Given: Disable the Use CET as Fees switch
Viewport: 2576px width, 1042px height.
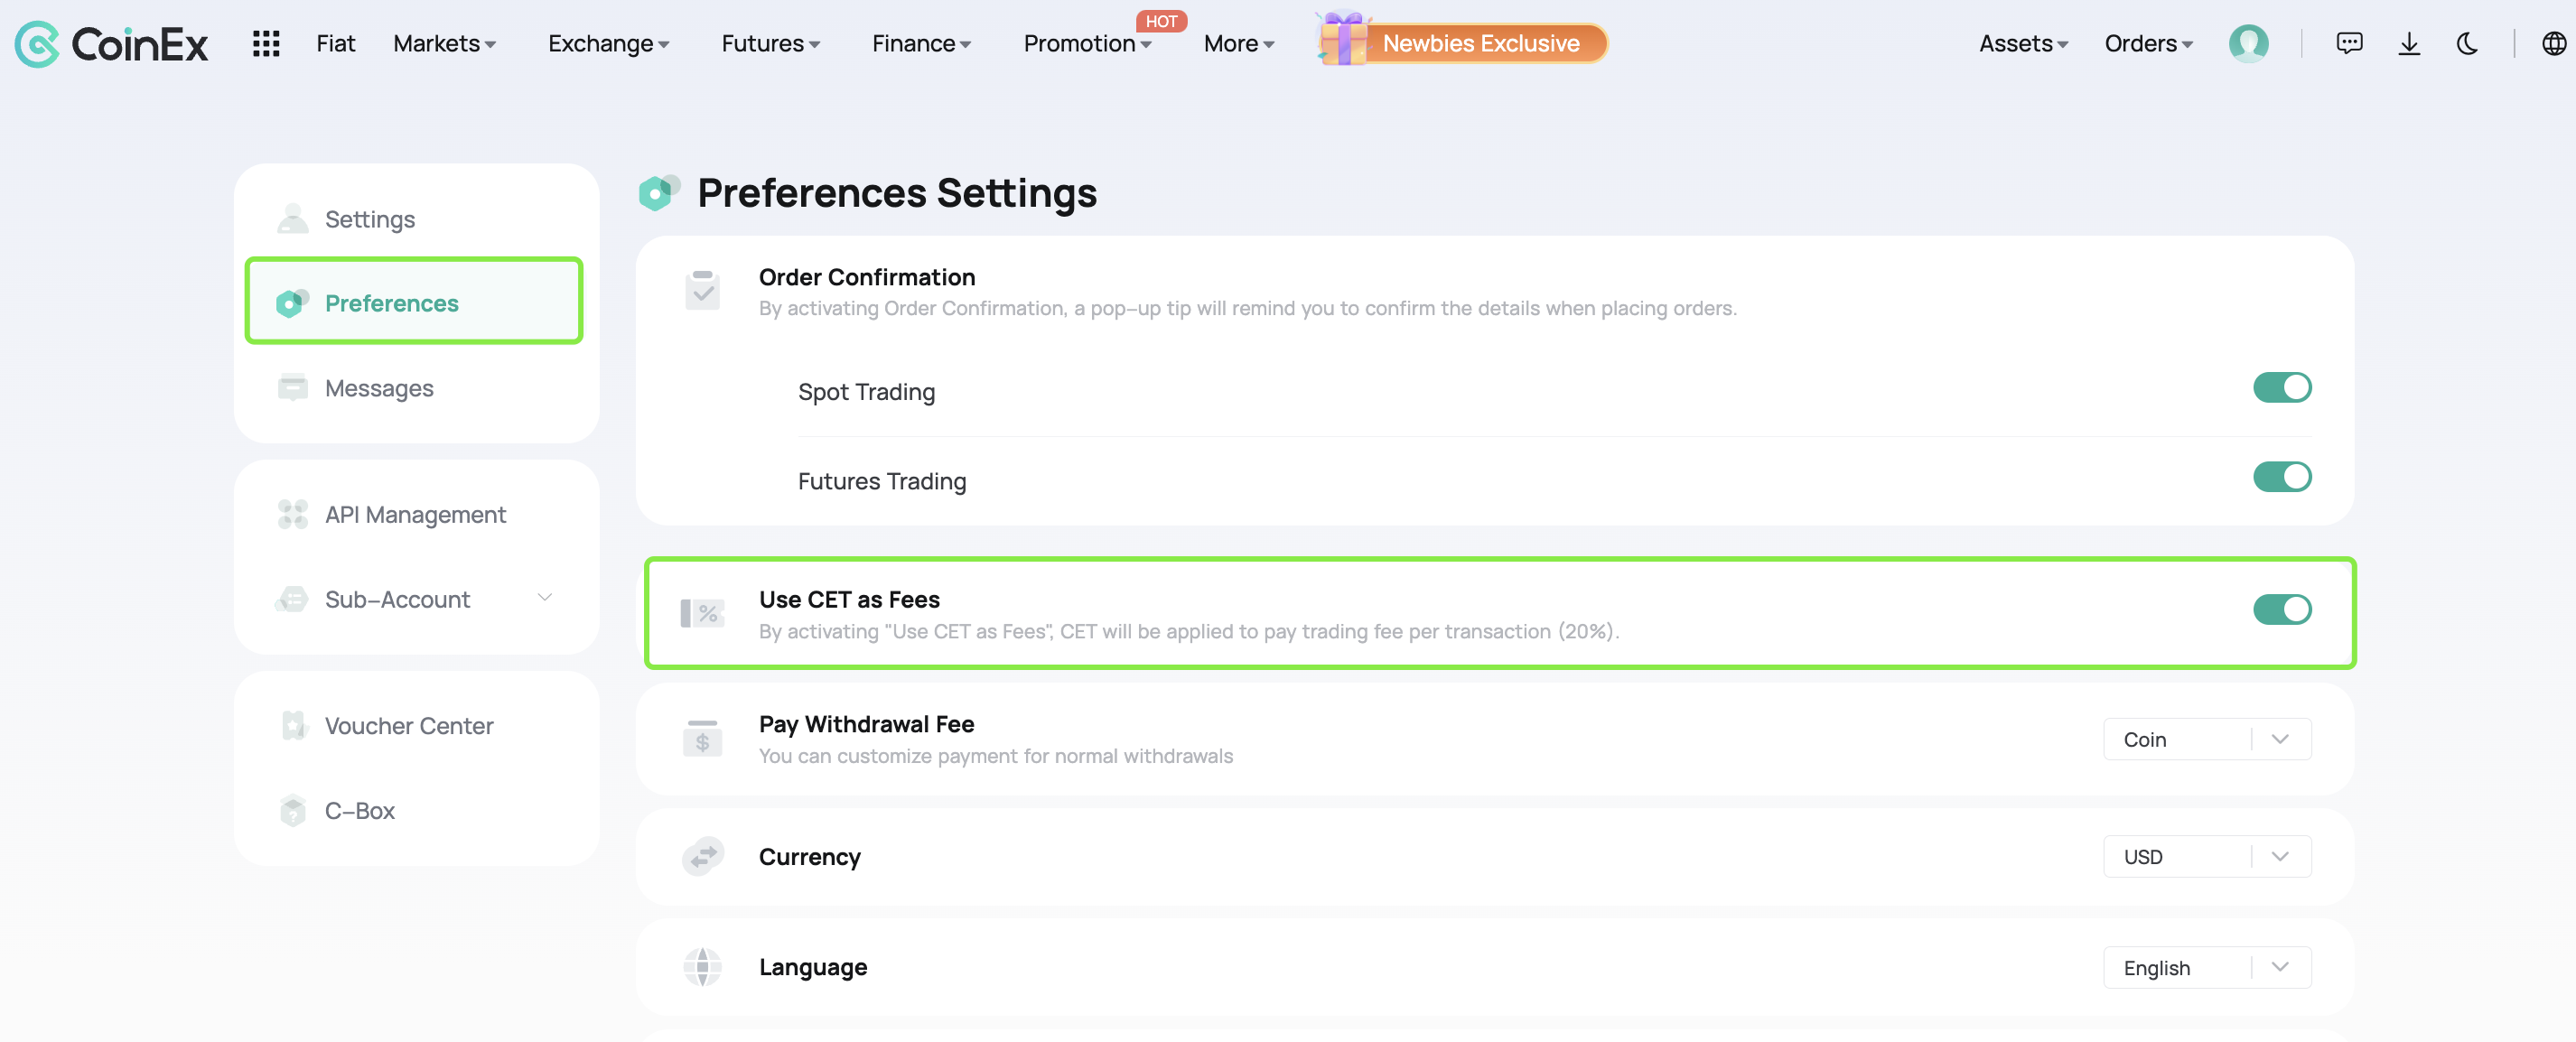Looking at the screenshot, I should 2282,609.
